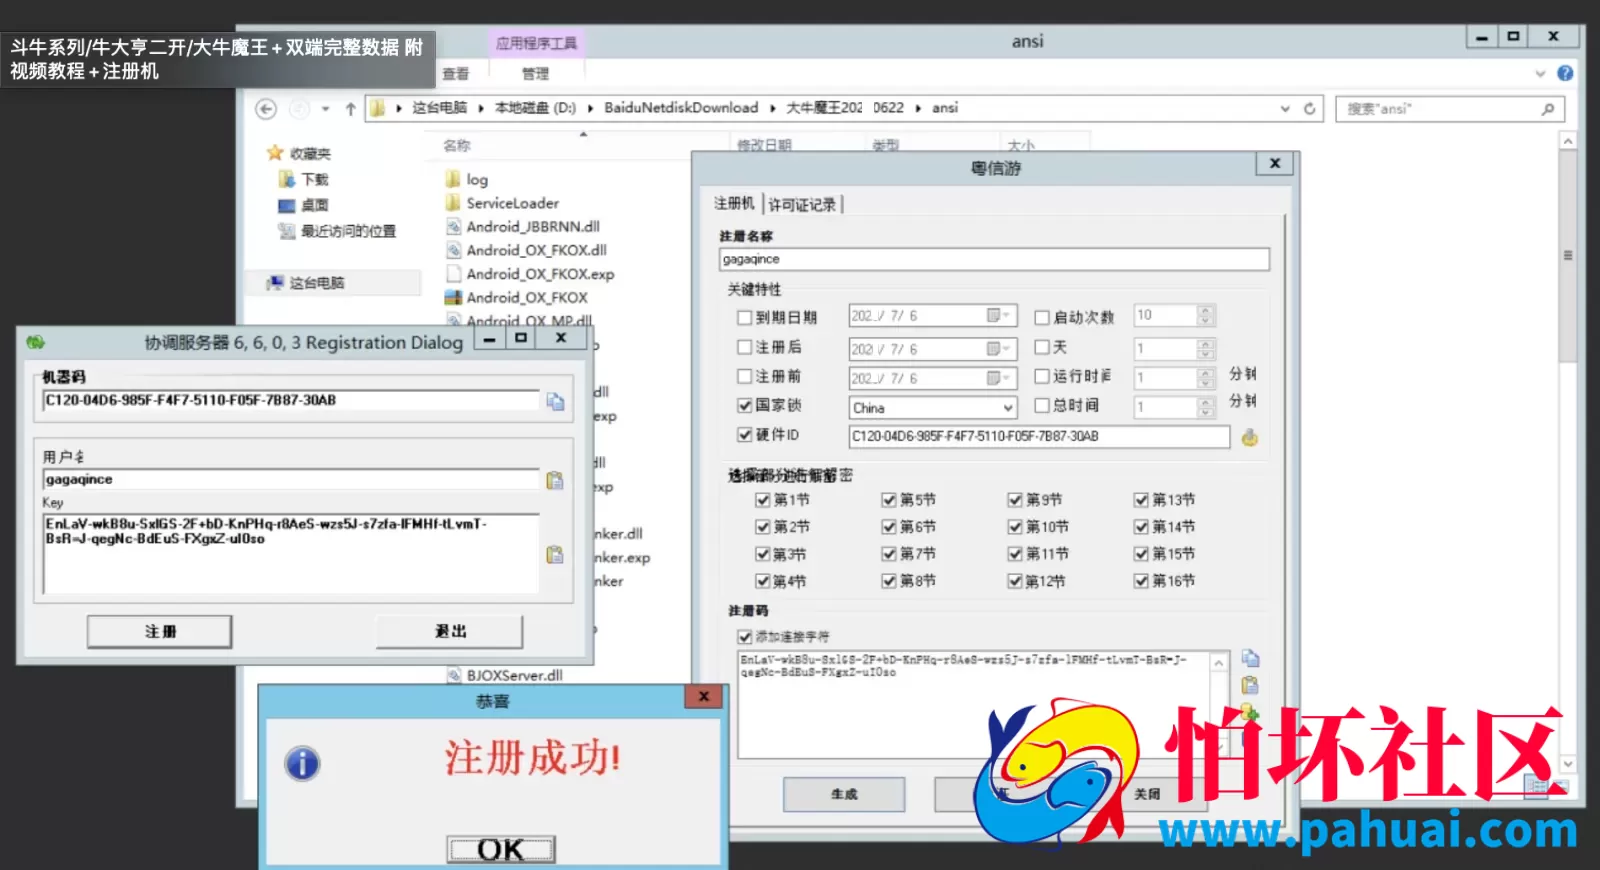Screen dimensions: 1600x870
Task: Sort files by Name (名称) column
Action: tap(457, 146)
